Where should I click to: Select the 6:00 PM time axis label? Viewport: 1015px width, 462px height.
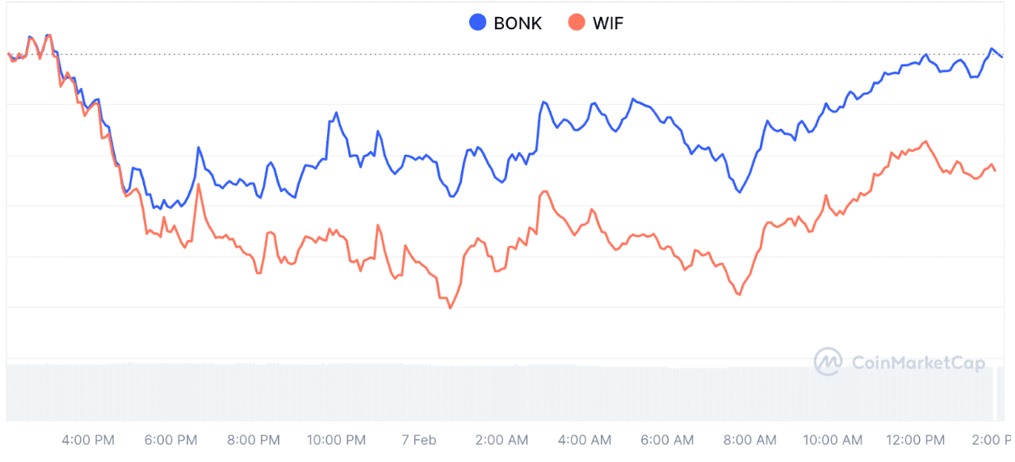(171, 440)
